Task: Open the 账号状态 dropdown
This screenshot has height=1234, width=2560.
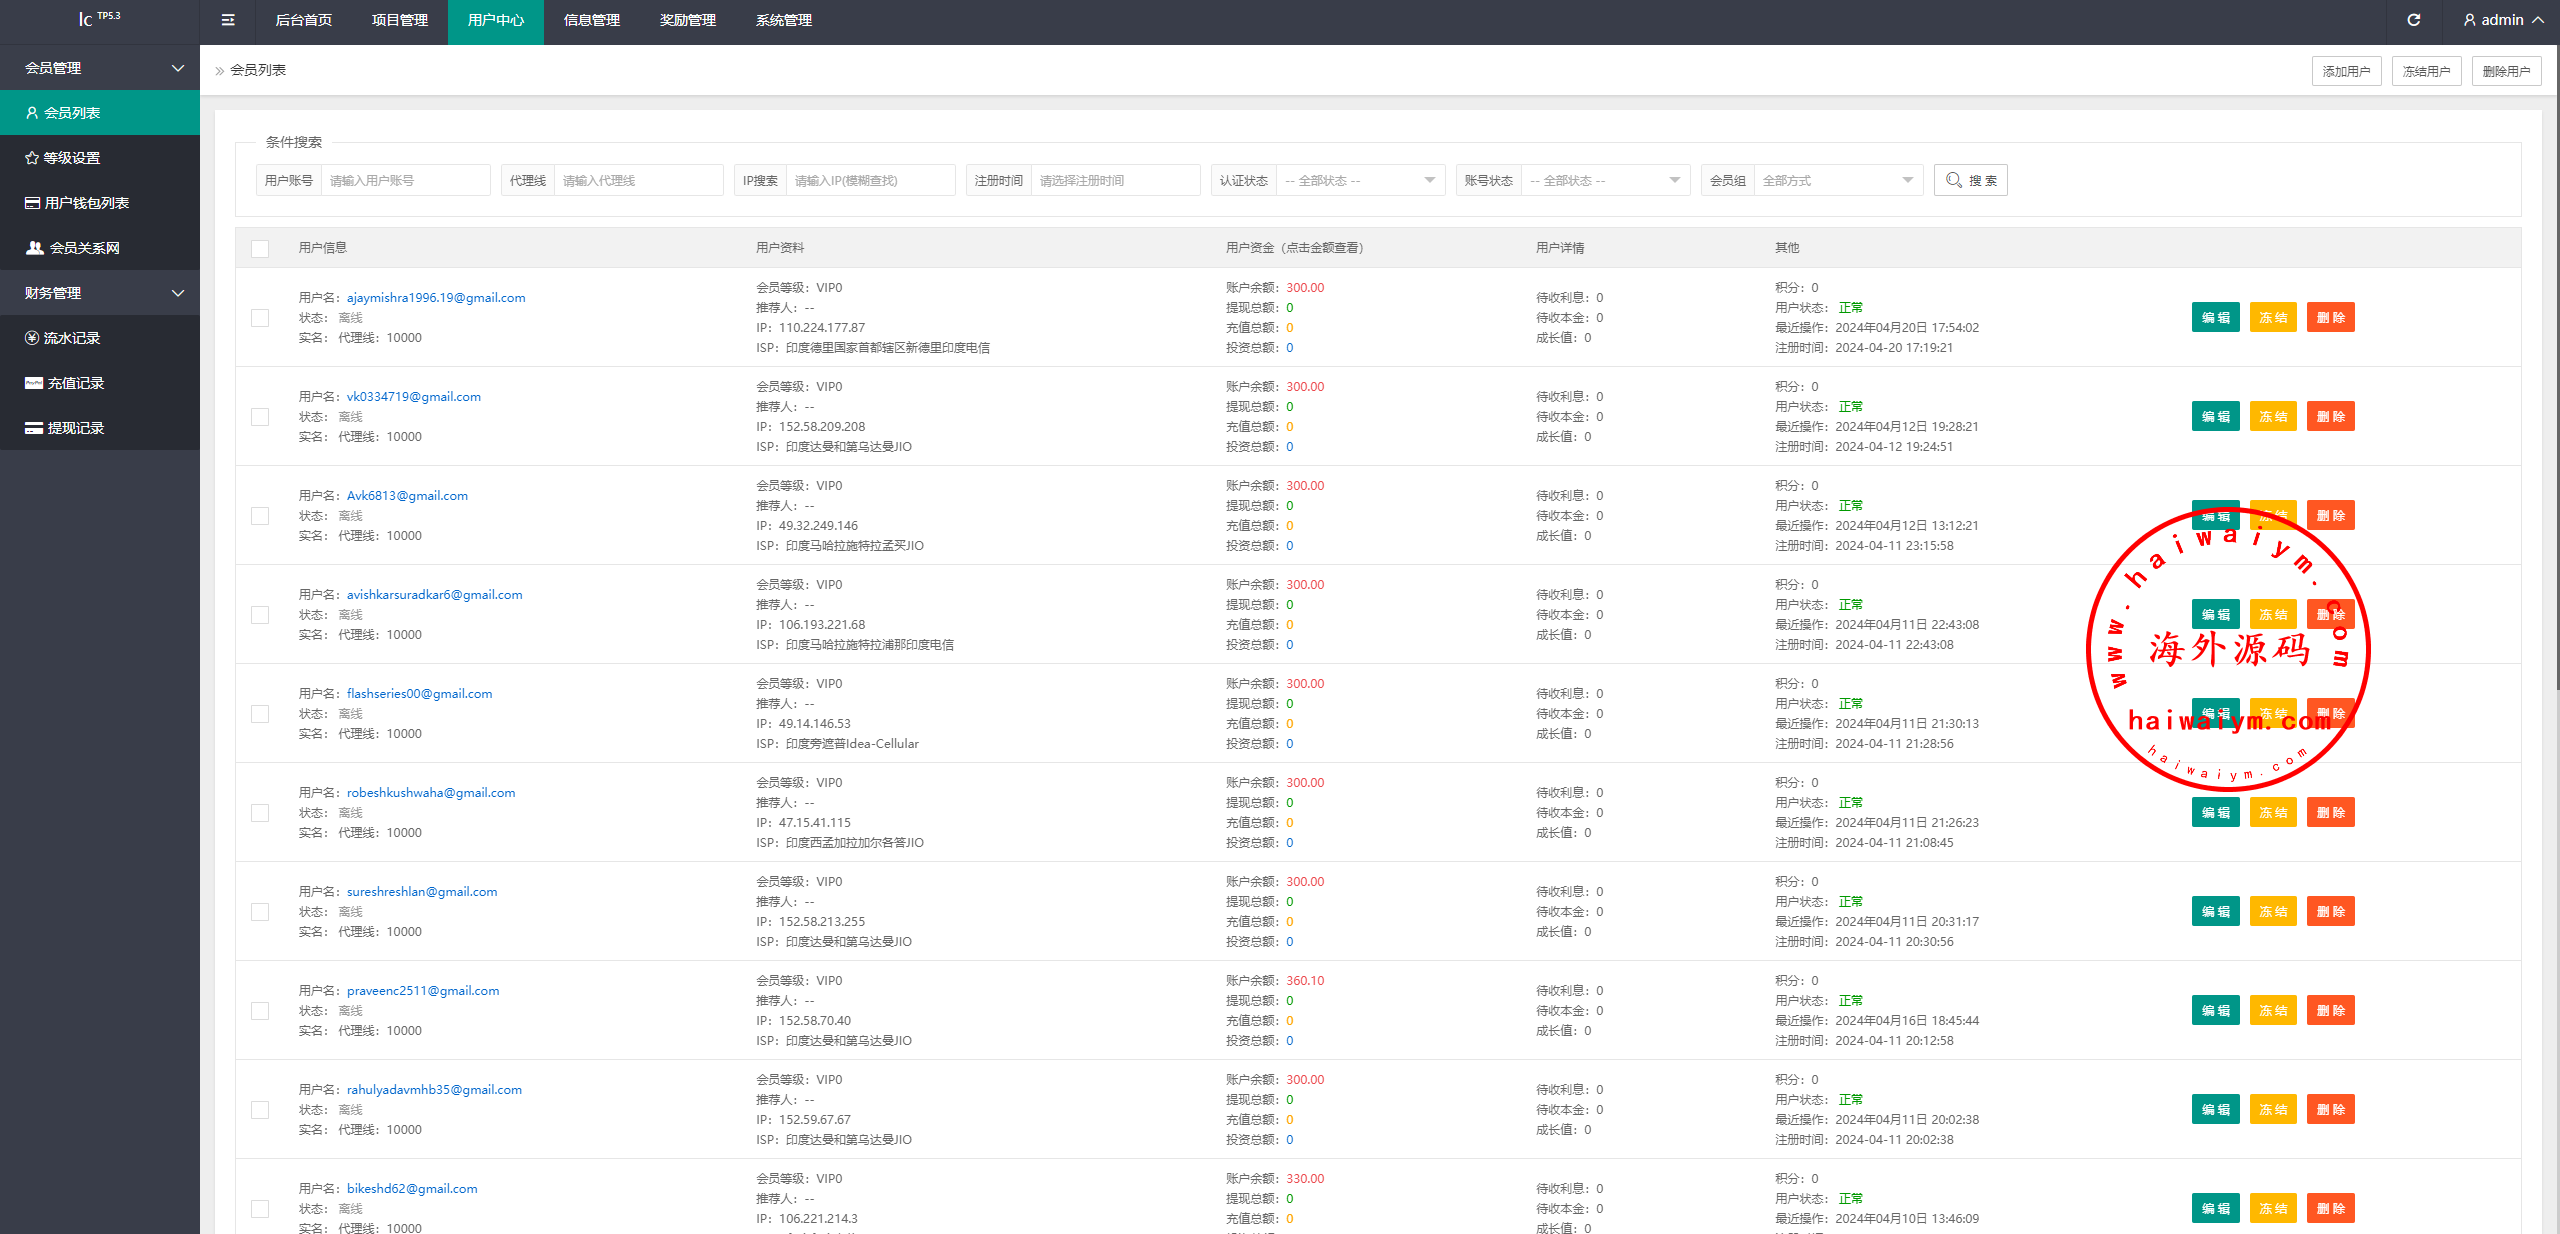Action: point(1604,180)
